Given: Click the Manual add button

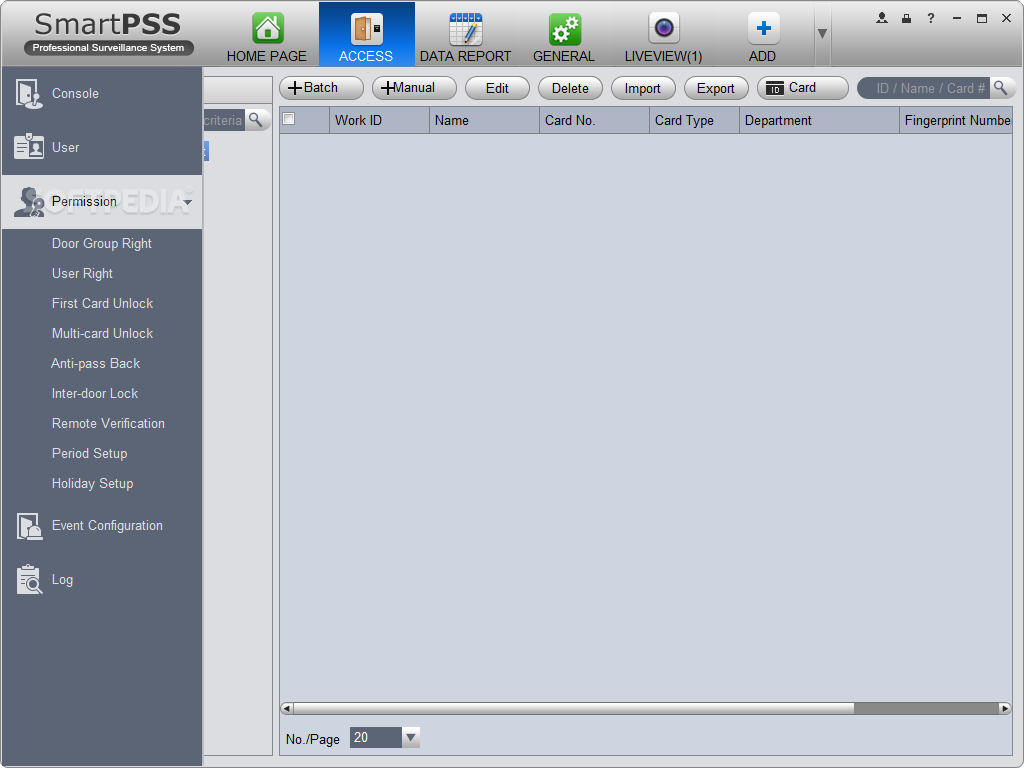Looking at the screenshot, I should [x=414, y=88].
